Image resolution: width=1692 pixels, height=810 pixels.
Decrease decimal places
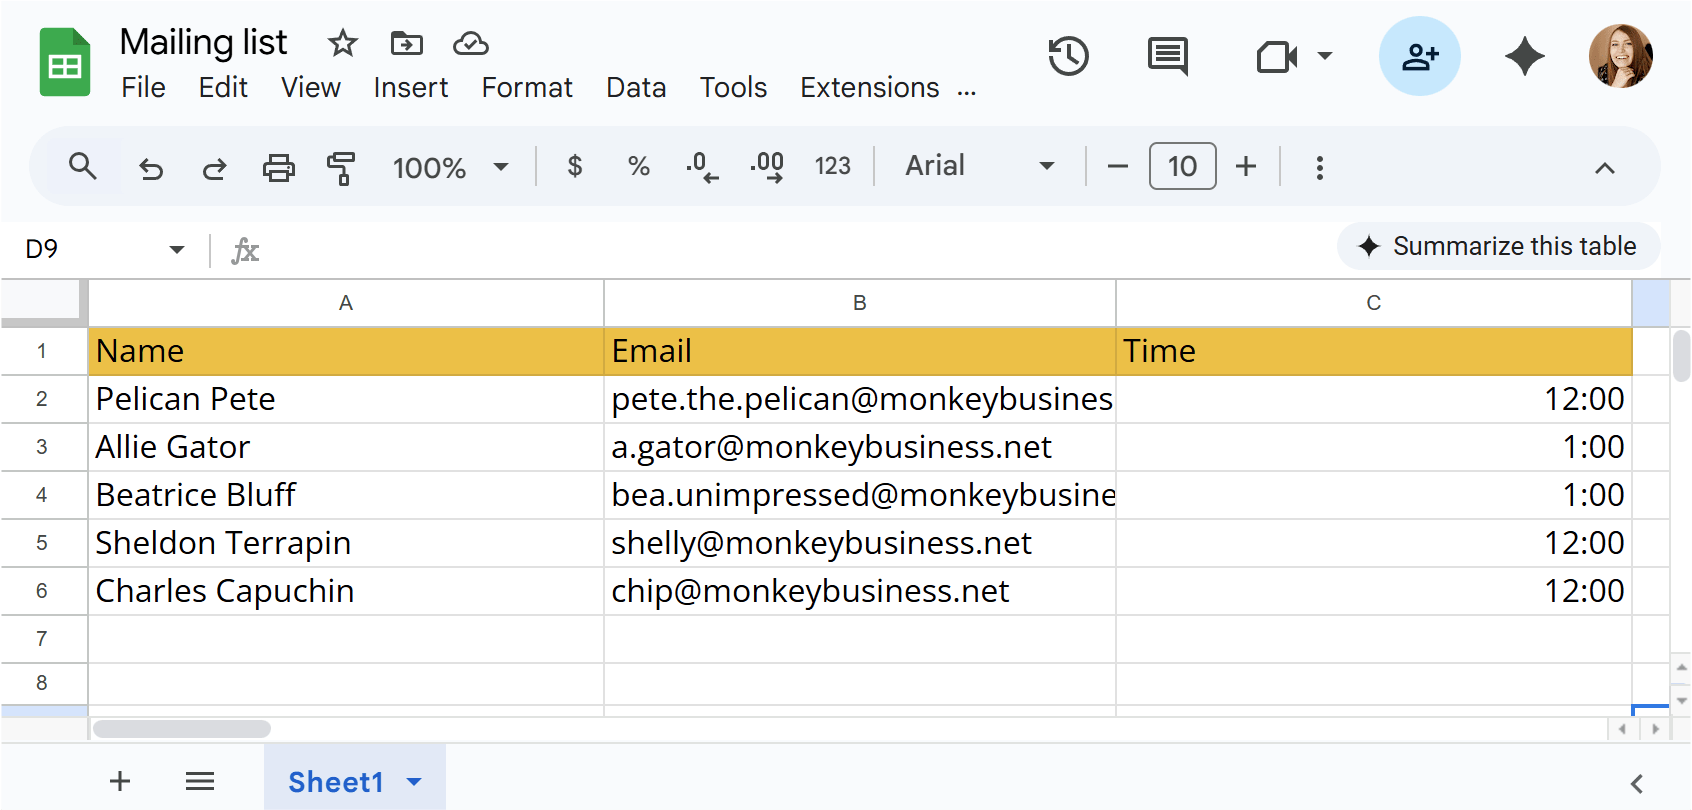(702, 167)
